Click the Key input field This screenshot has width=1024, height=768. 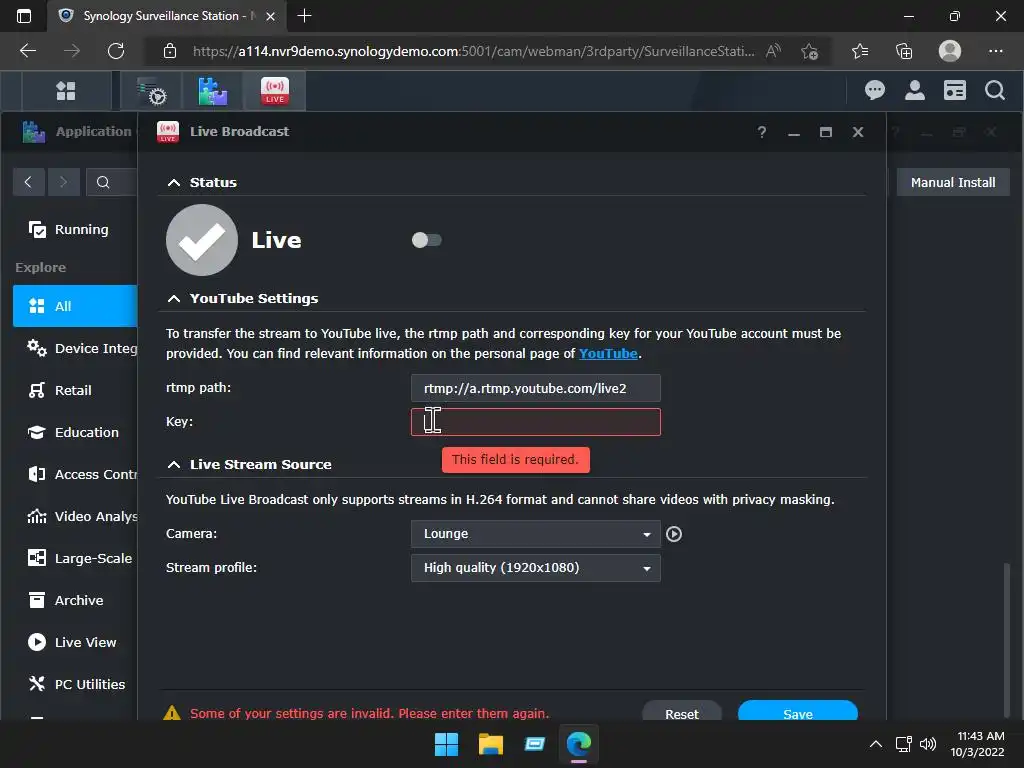coord(536,422)
